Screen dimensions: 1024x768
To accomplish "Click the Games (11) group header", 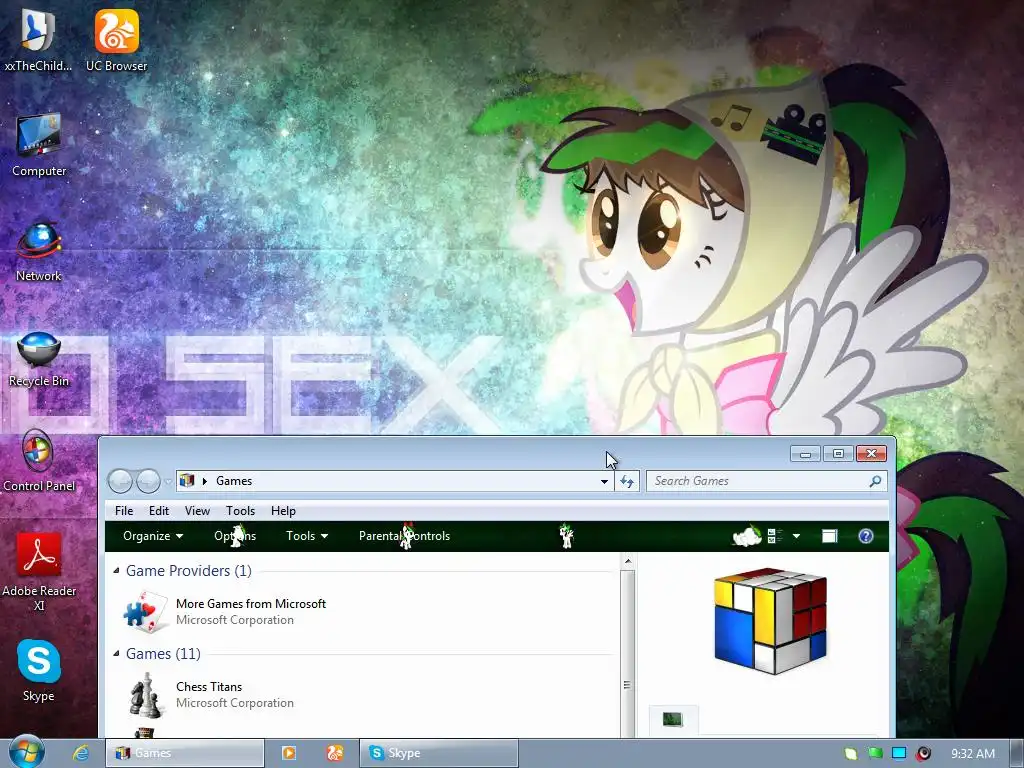I will (x=163, y=654).
